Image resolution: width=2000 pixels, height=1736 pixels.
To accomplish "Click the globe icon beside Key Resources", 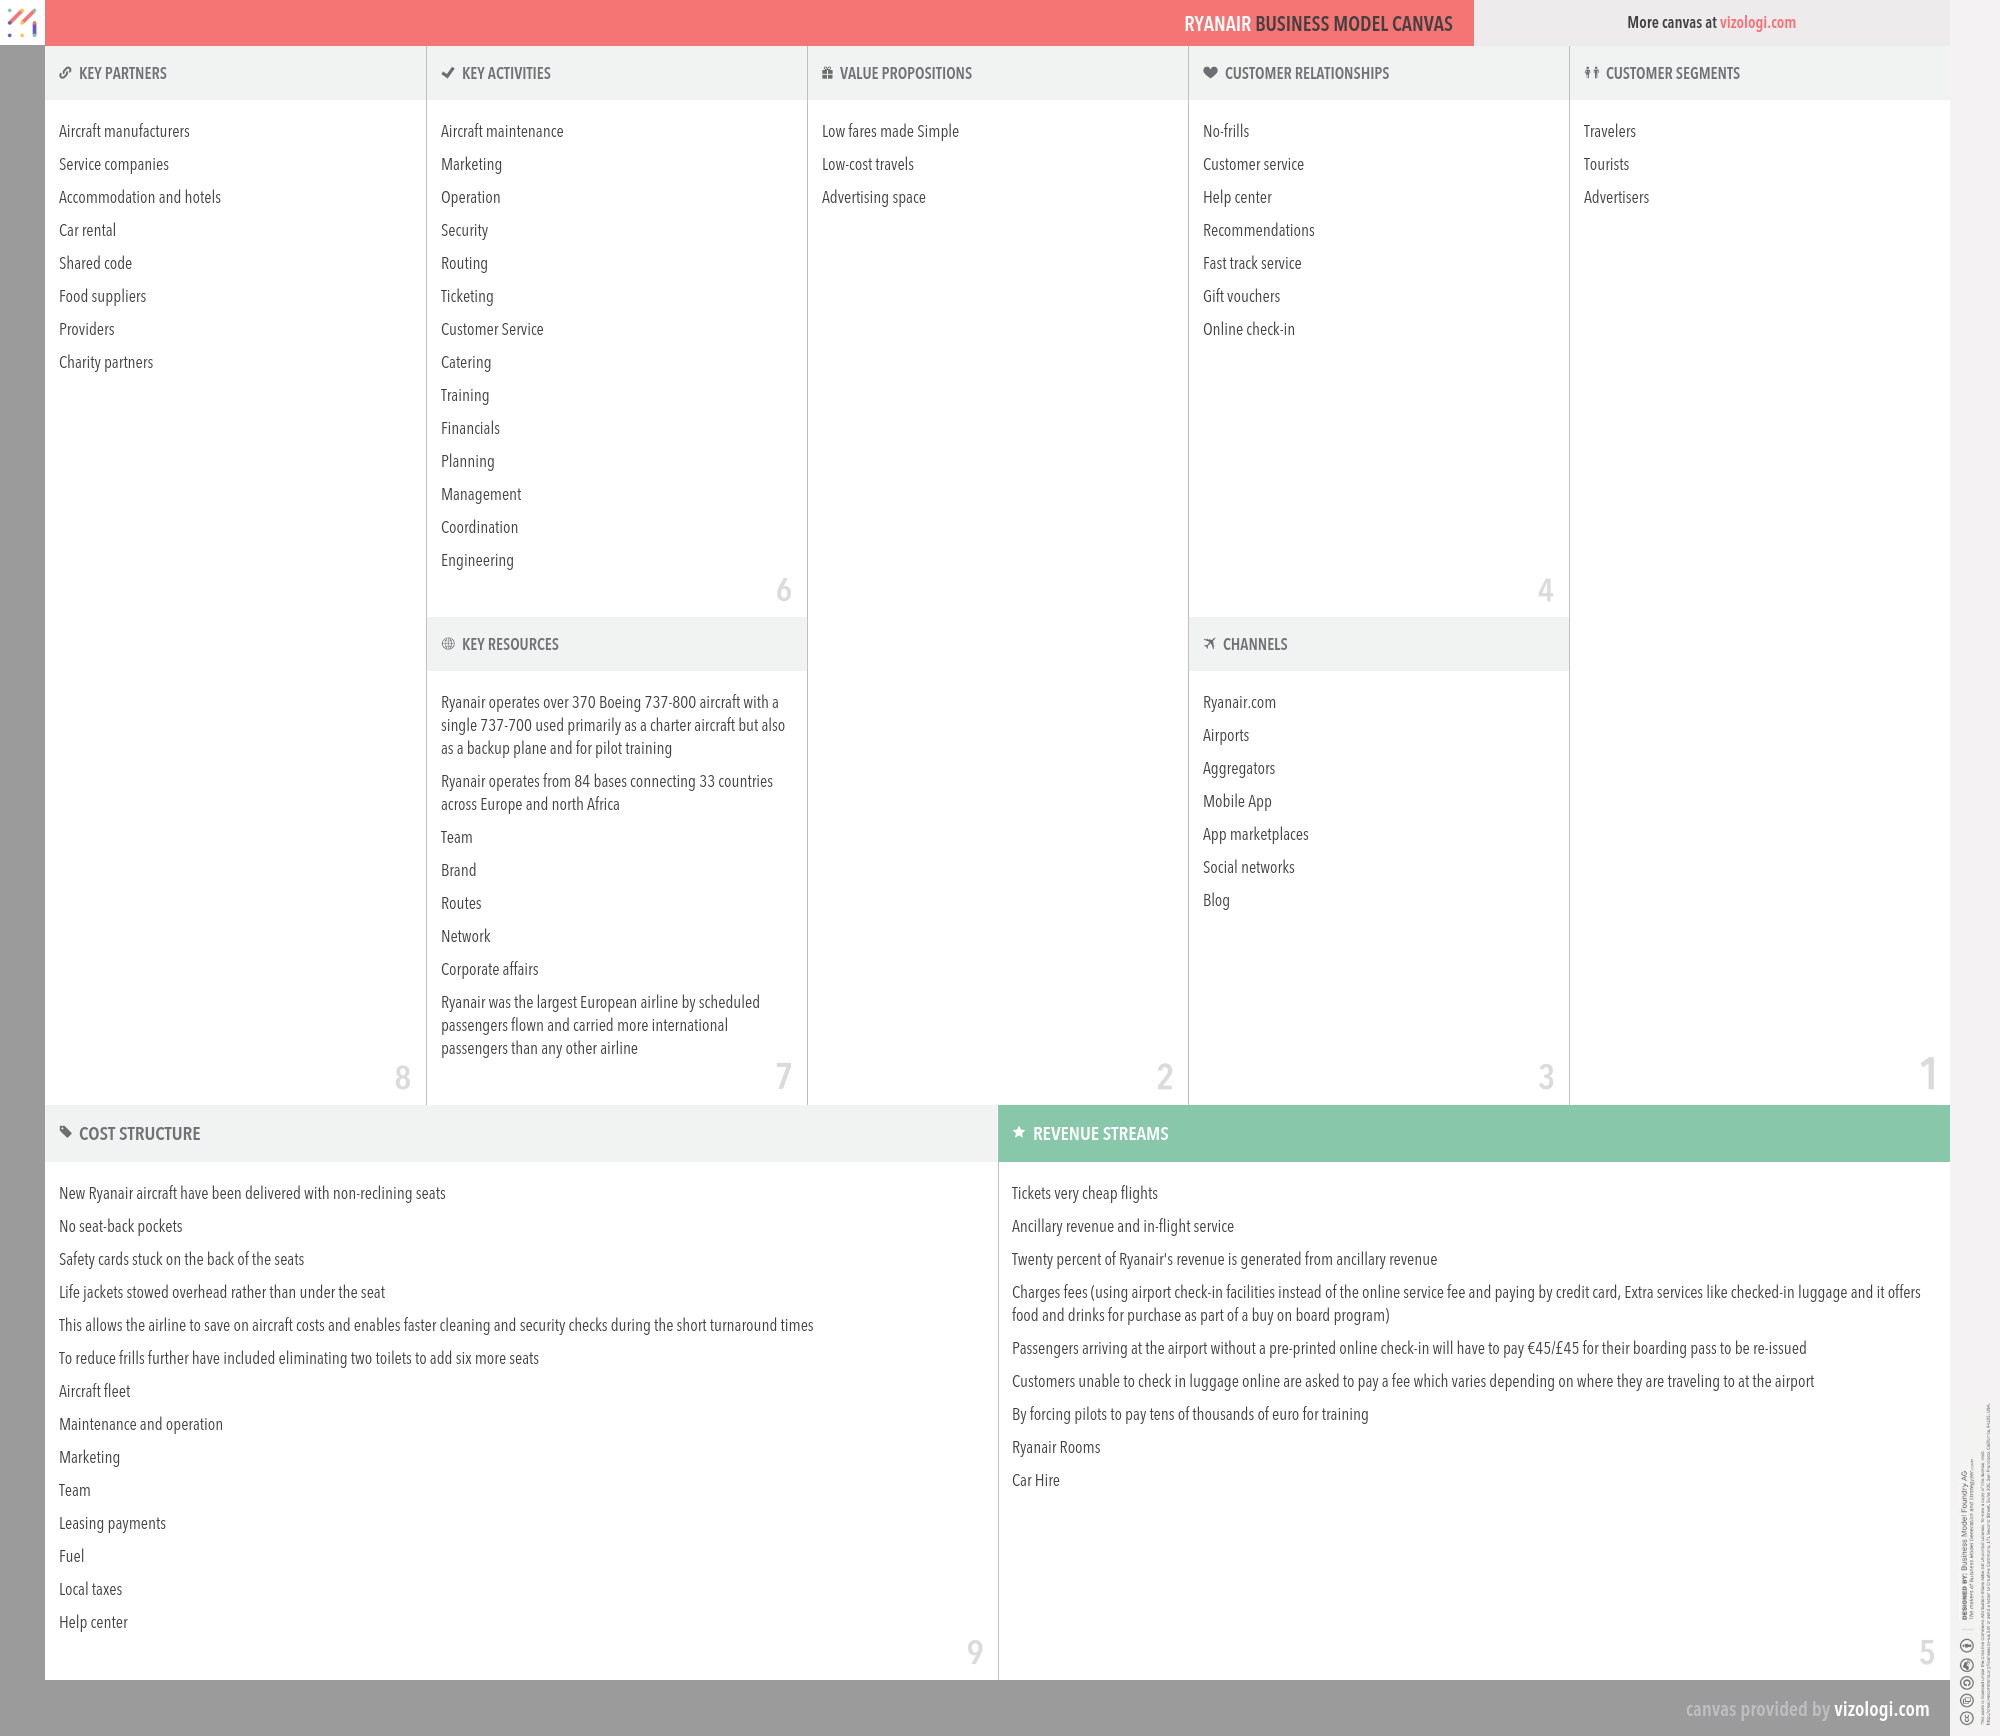I will pyautogui.click(x=448, y=644).
